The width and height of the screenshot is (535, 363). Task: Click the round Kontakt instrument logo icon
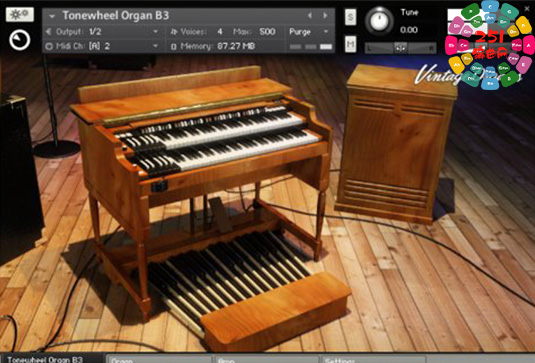click(19, 40)
